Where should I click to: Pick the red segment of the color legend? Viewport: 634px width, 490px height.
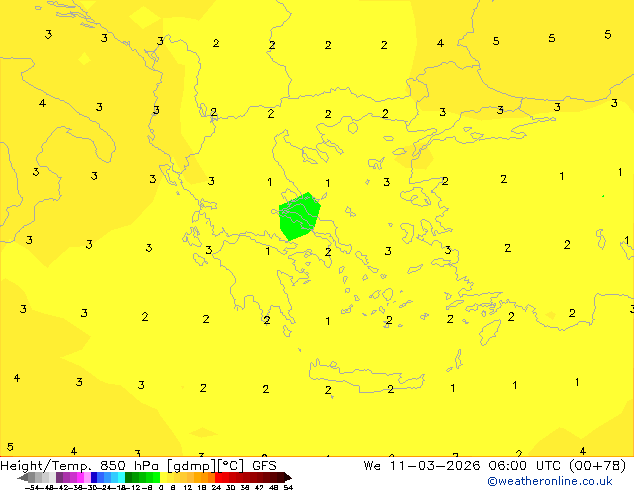tap(228, 477)
